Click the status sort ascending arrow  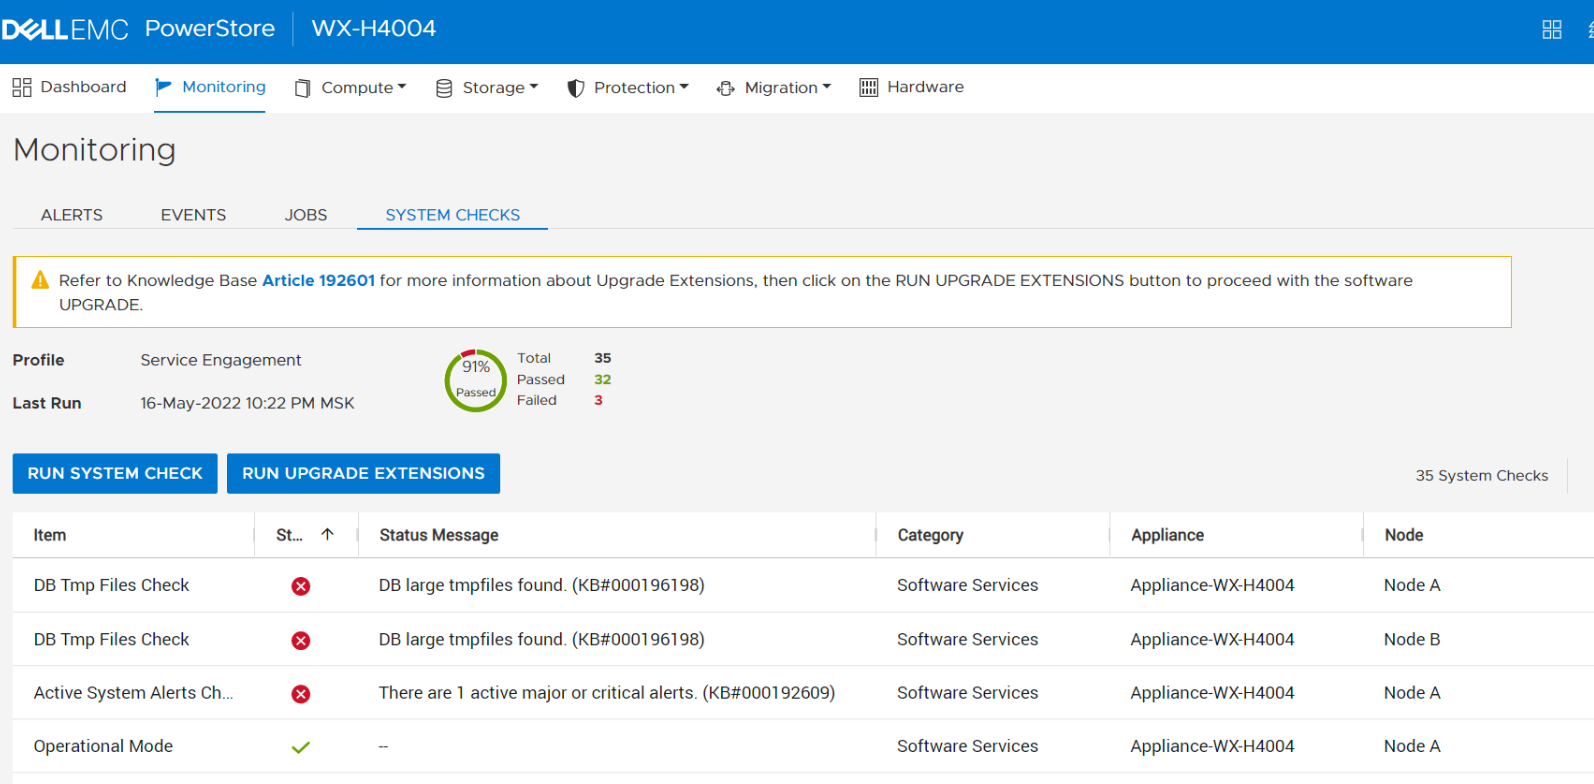pos(327,535)
